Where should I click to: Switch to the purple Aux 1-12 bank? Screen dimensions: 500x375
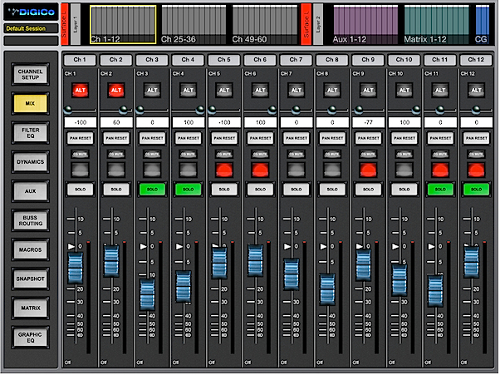366,24
